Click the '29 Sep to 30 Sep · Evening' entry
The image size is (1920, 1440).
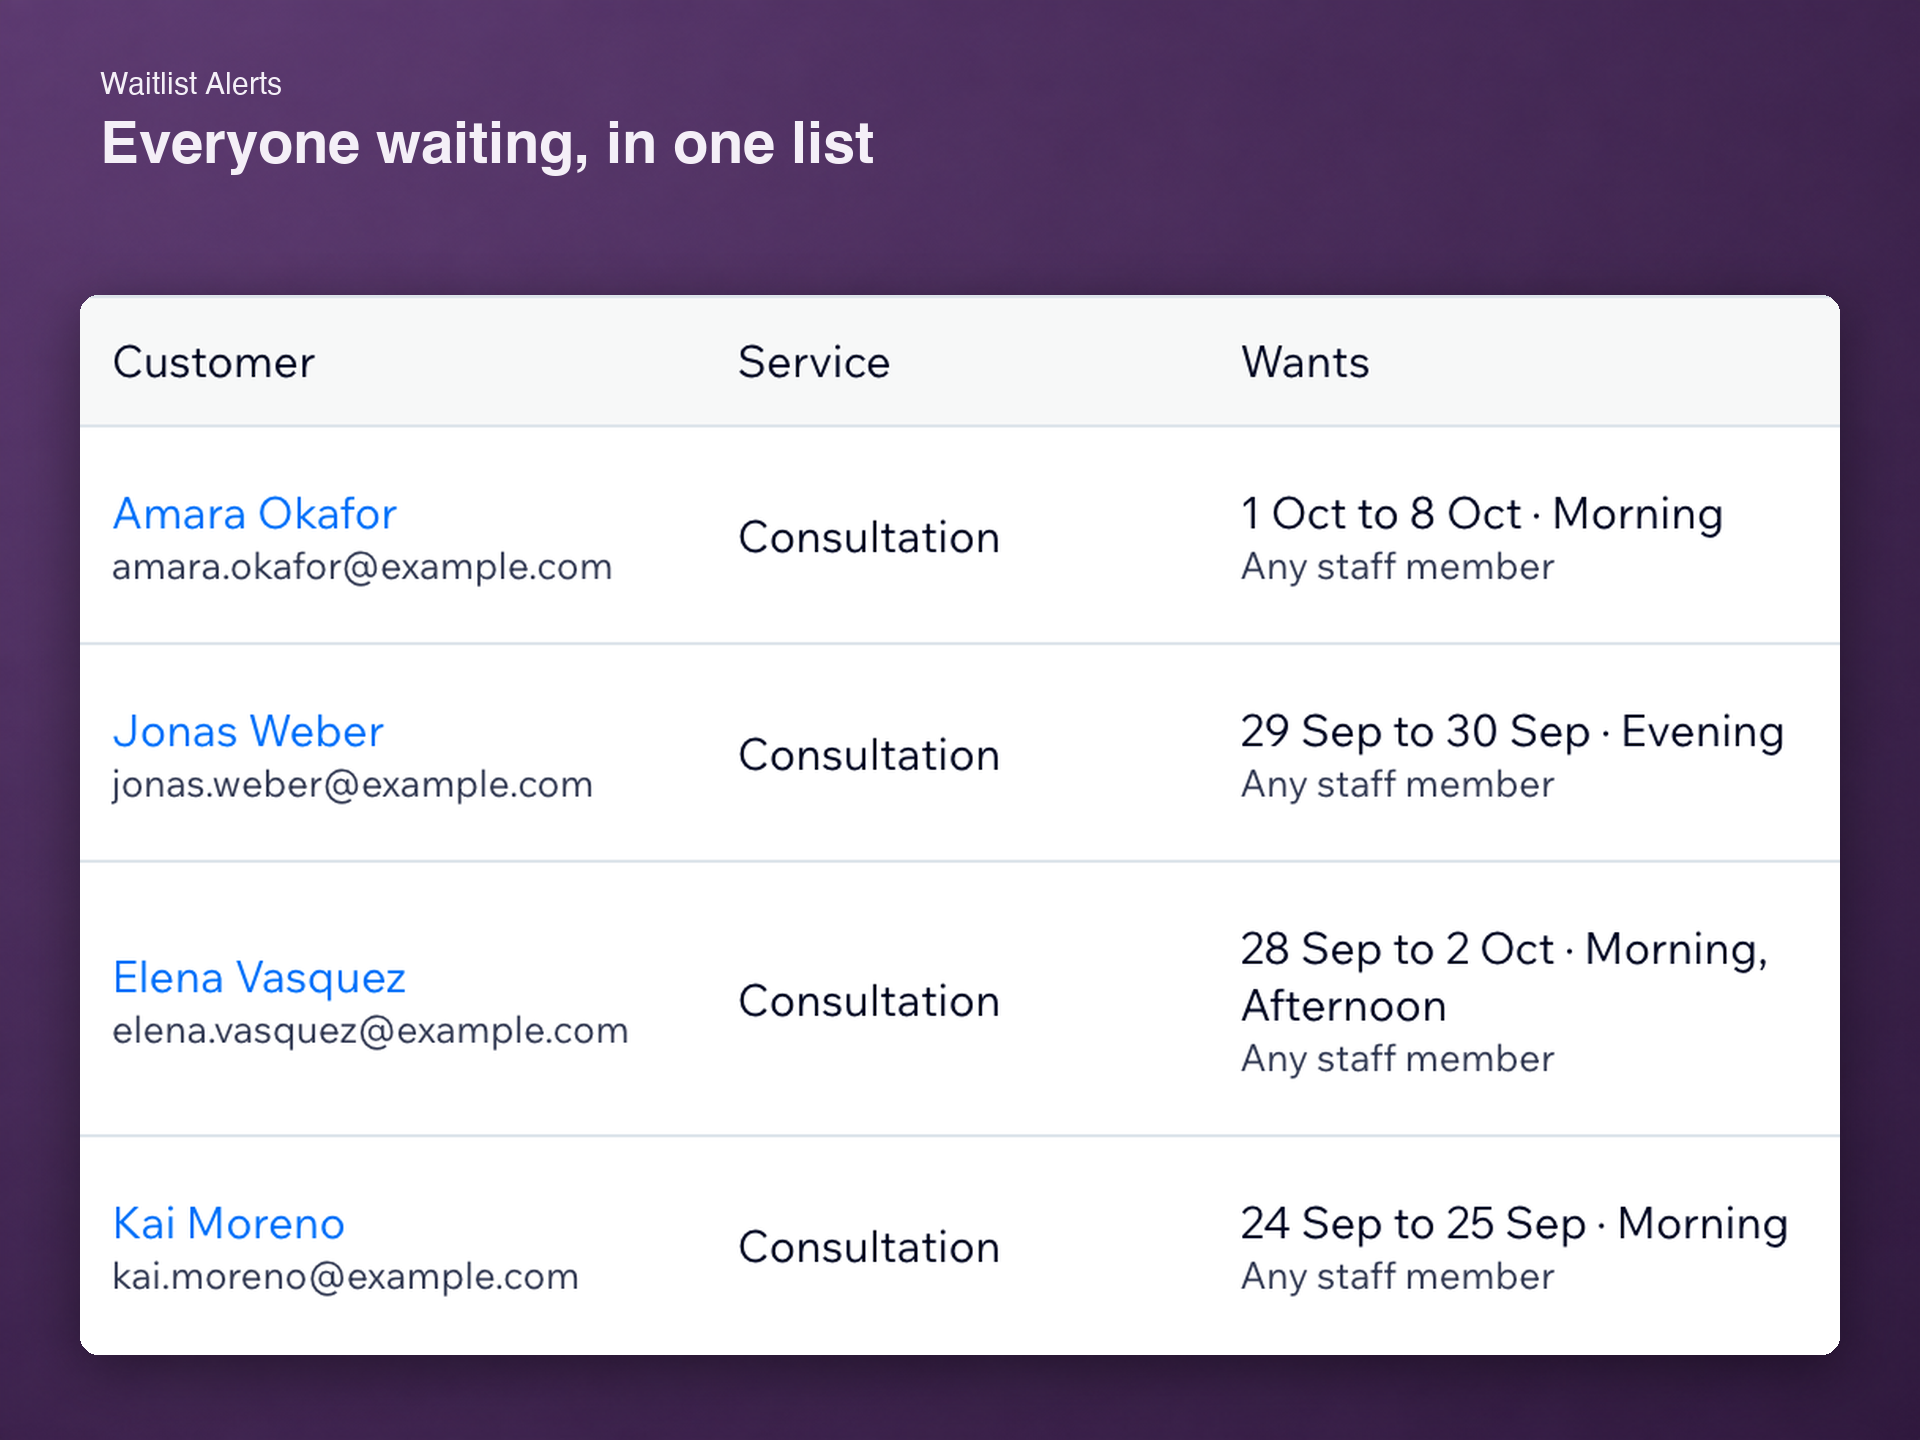1512,732
